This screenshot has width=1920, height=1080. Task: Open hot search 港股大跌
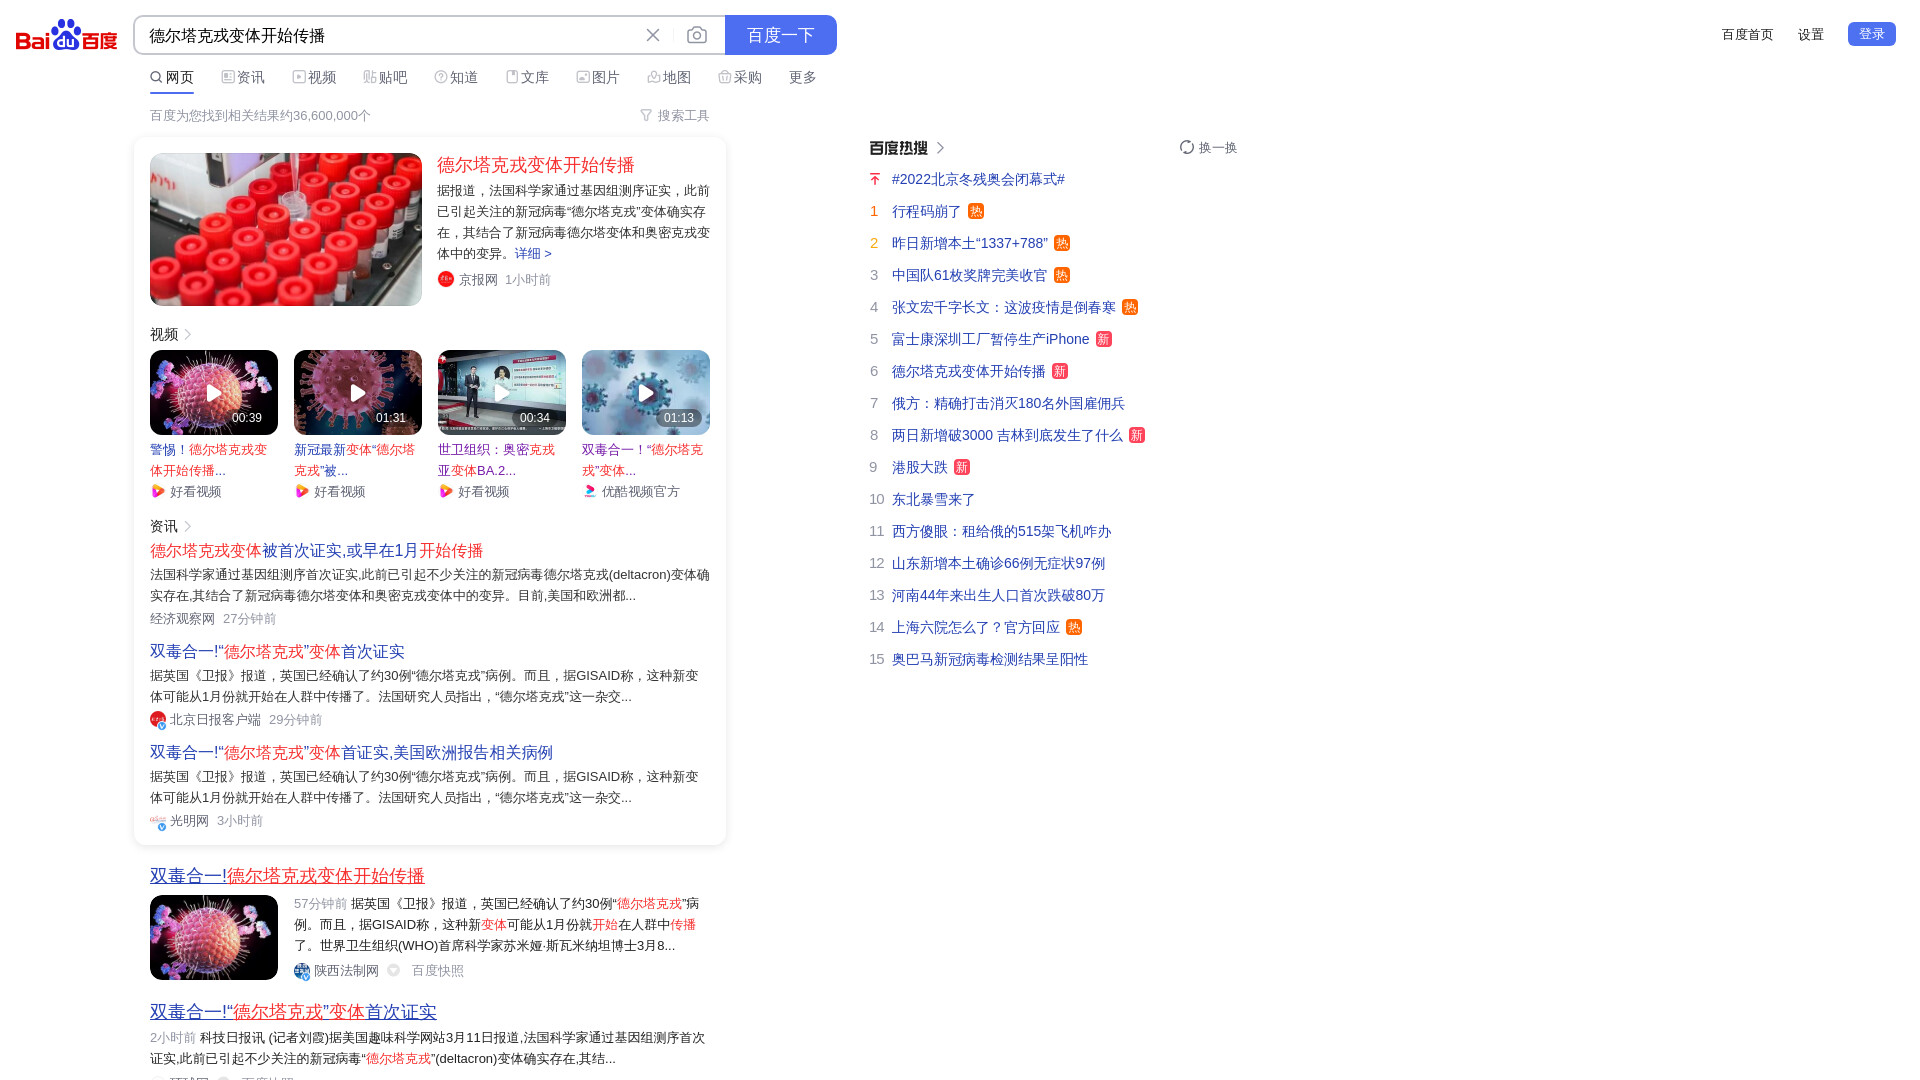tap(919, 467)
